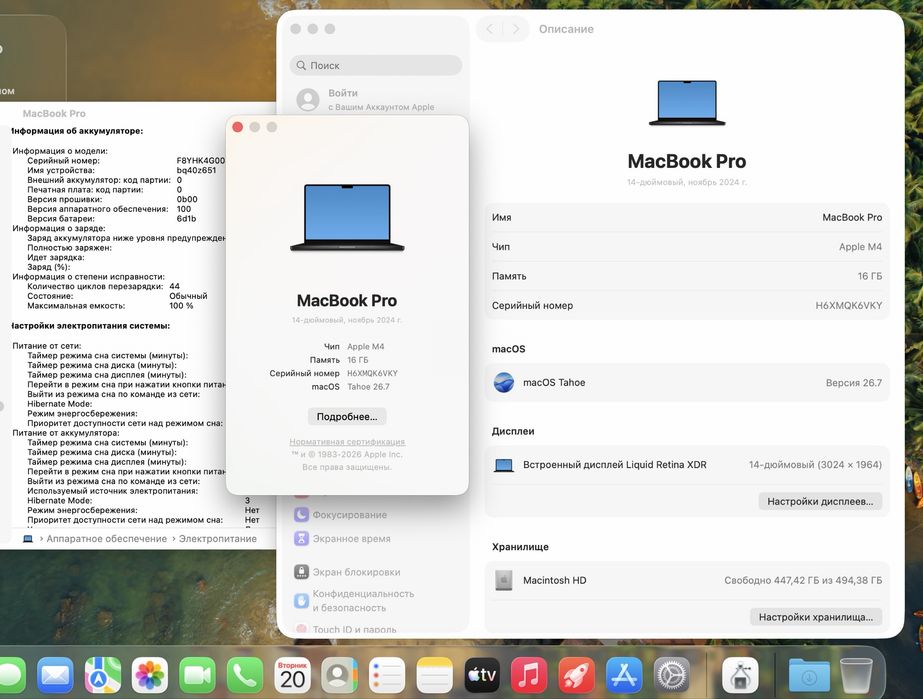Click the Имя устройства value bq40z651

(x=196, y=170)
